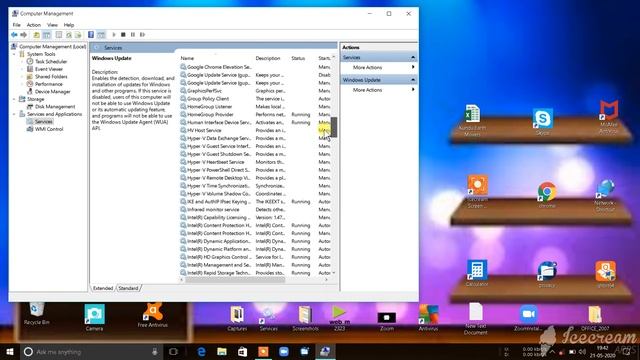Click the Forward arrow in the toolbar
The image size is (640, 360).
point(24,35)
